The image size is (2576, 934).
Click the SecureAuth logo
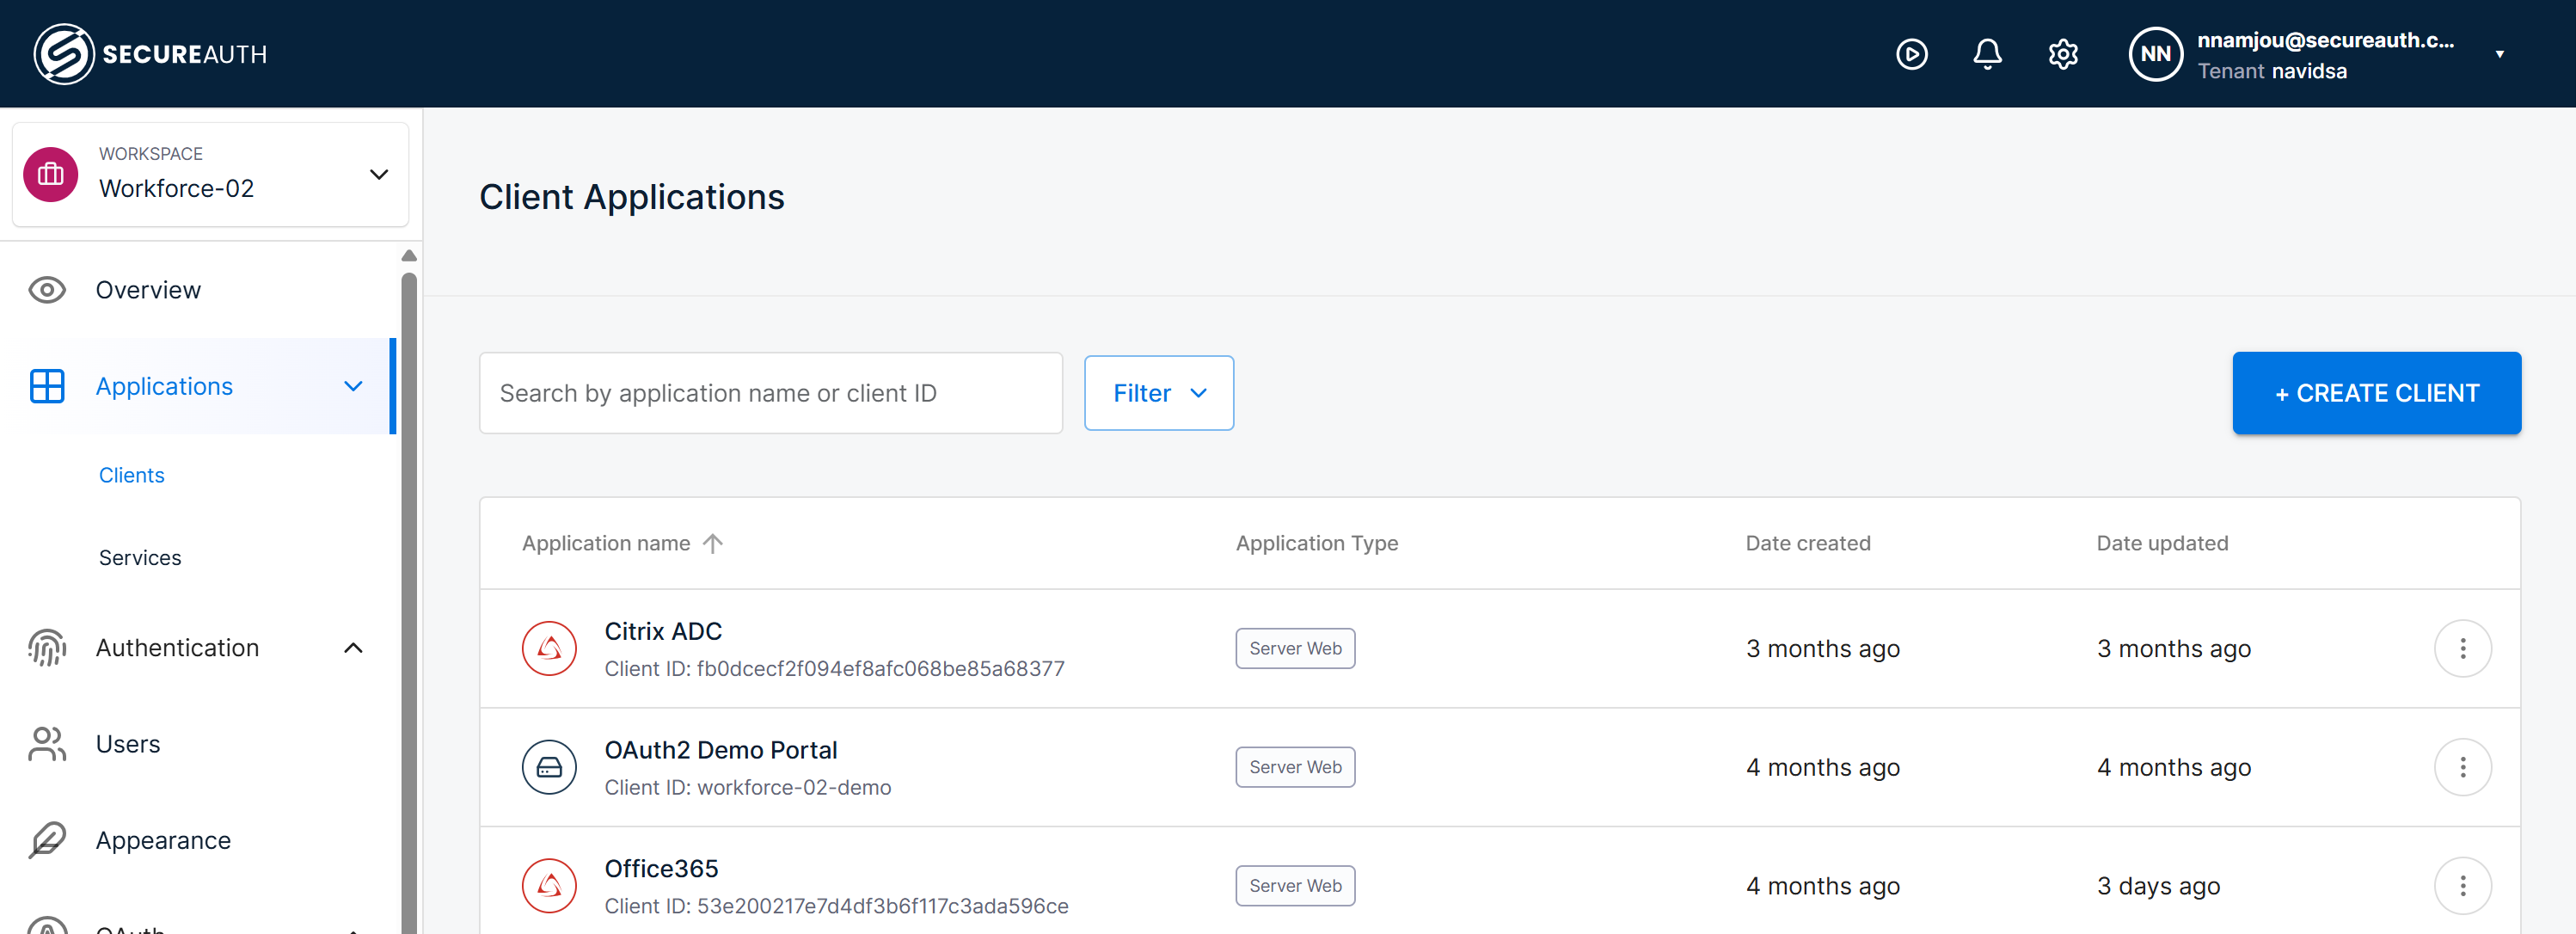pyautogui.click(x=150, y=54)
